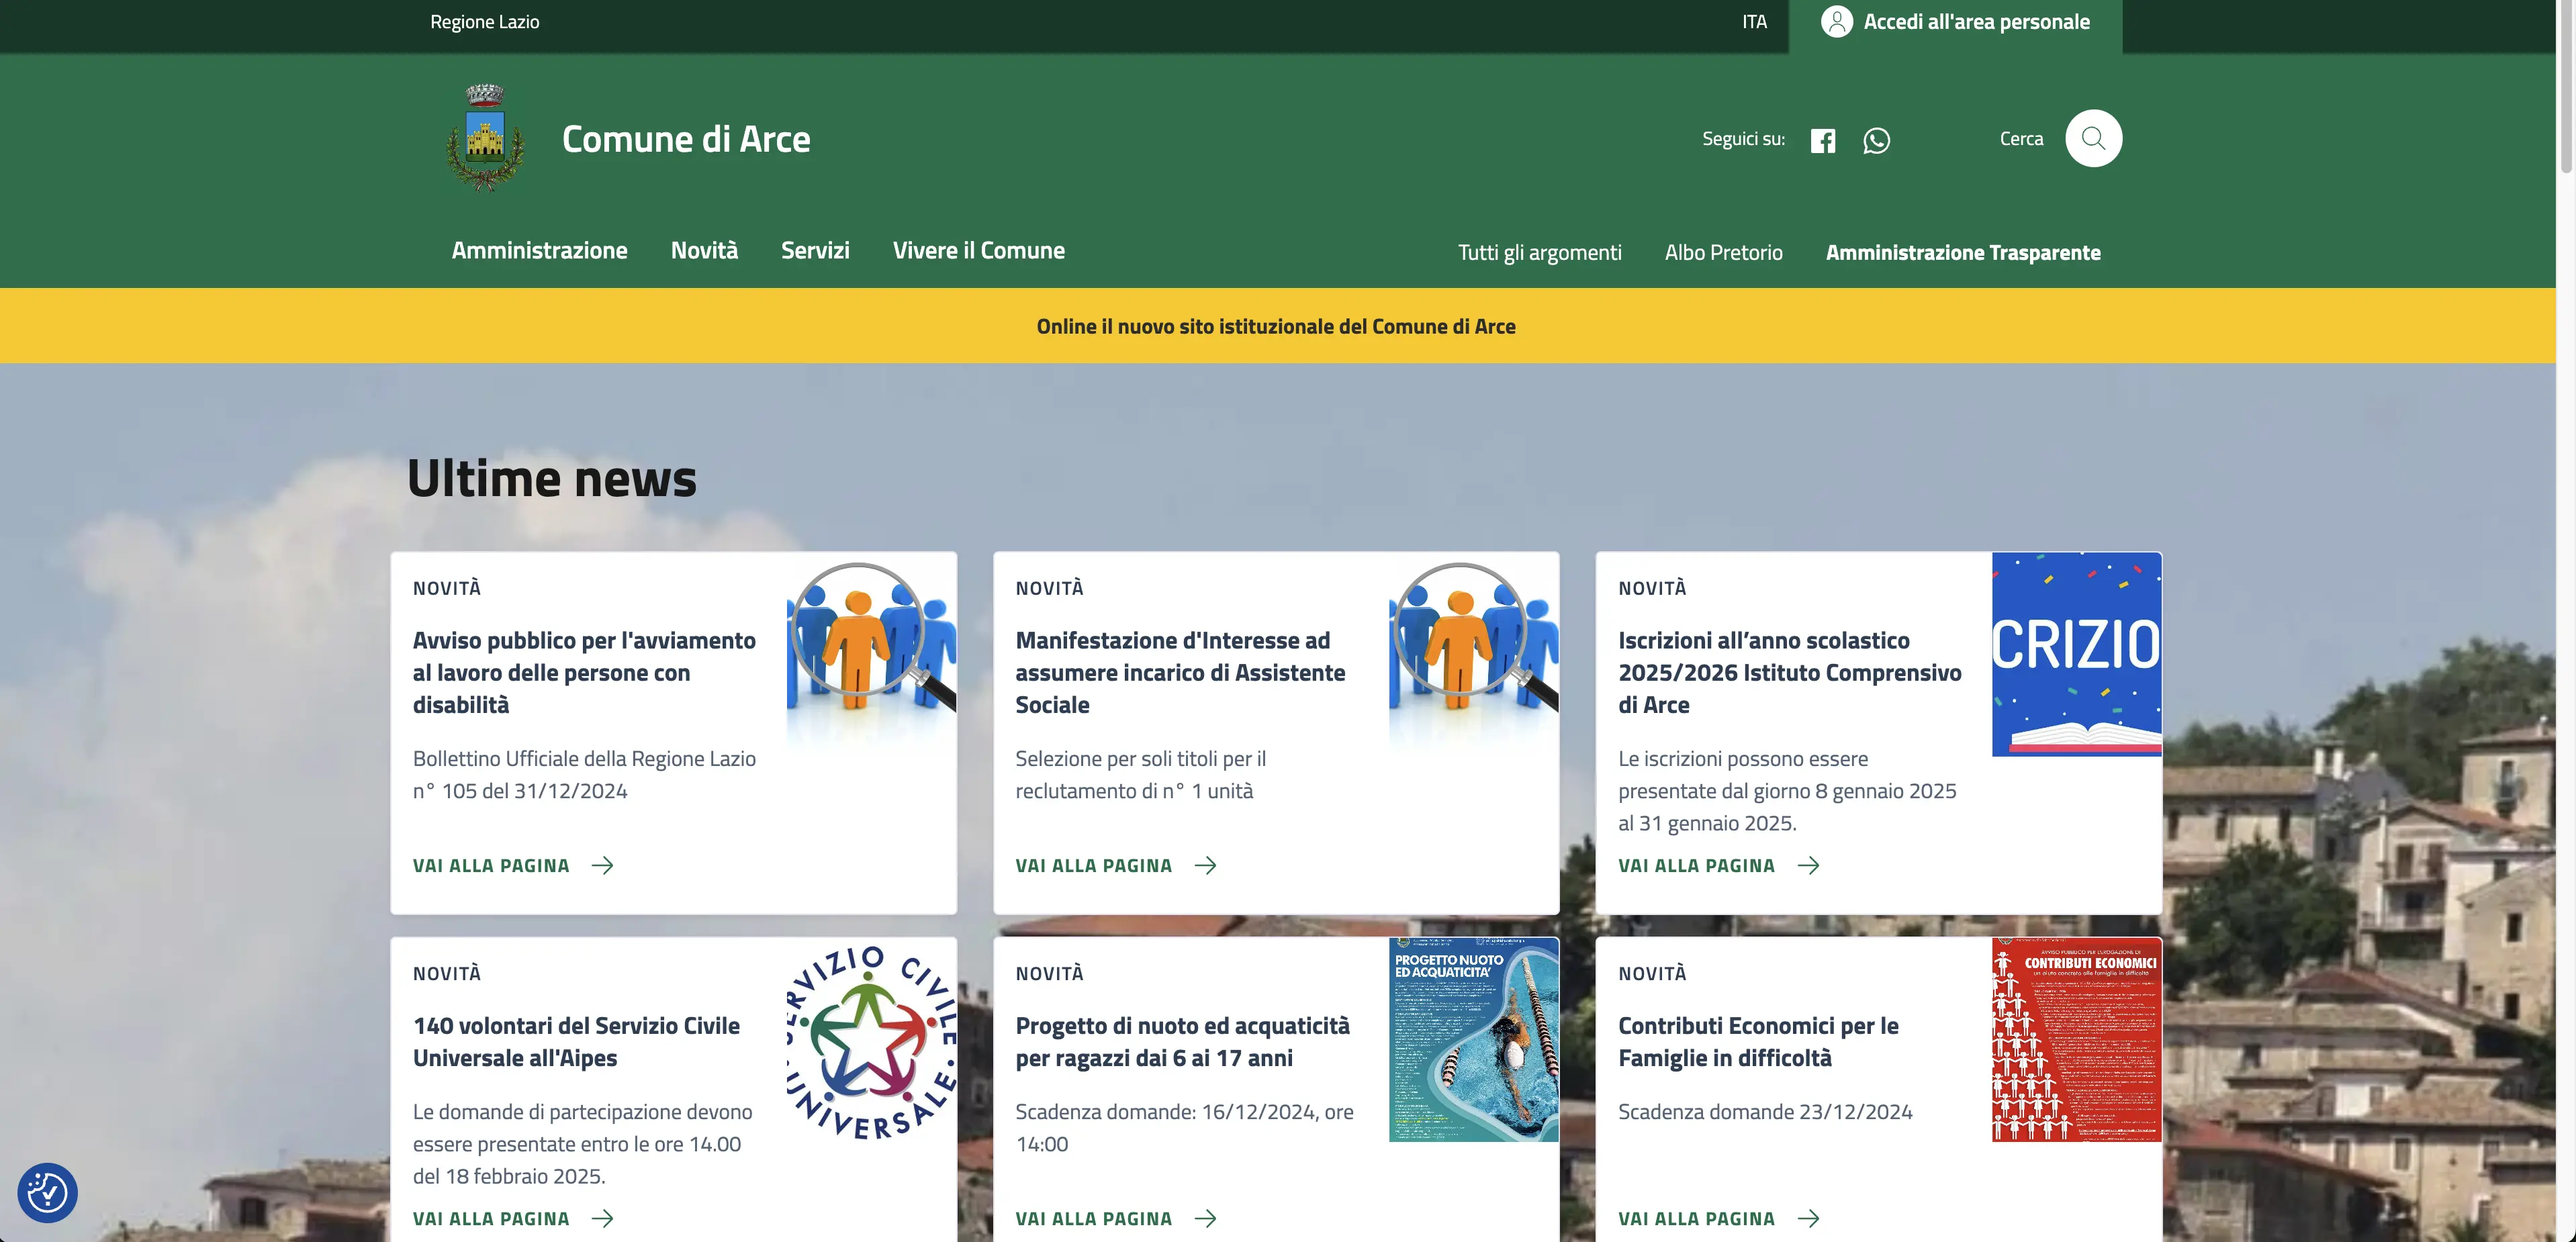Open cookie preferences icon at bottom-left

tap(47, 1192)
